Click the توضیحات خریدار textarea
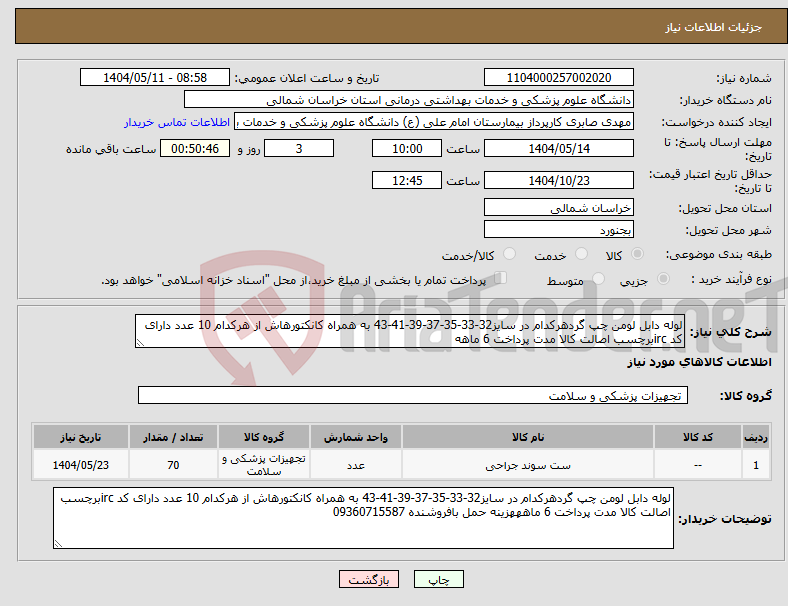Viewport: 788px width, 606px height. click(363, 518)
